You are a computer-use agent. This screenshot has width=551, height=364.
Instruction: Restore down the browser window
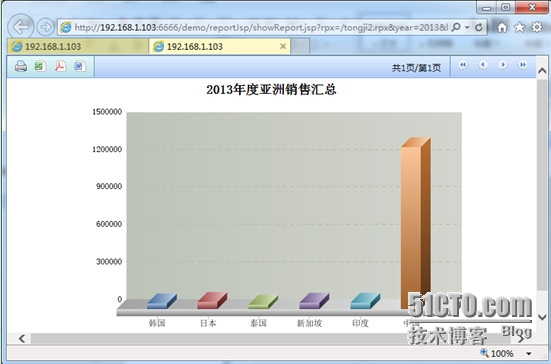pos(505,7)
